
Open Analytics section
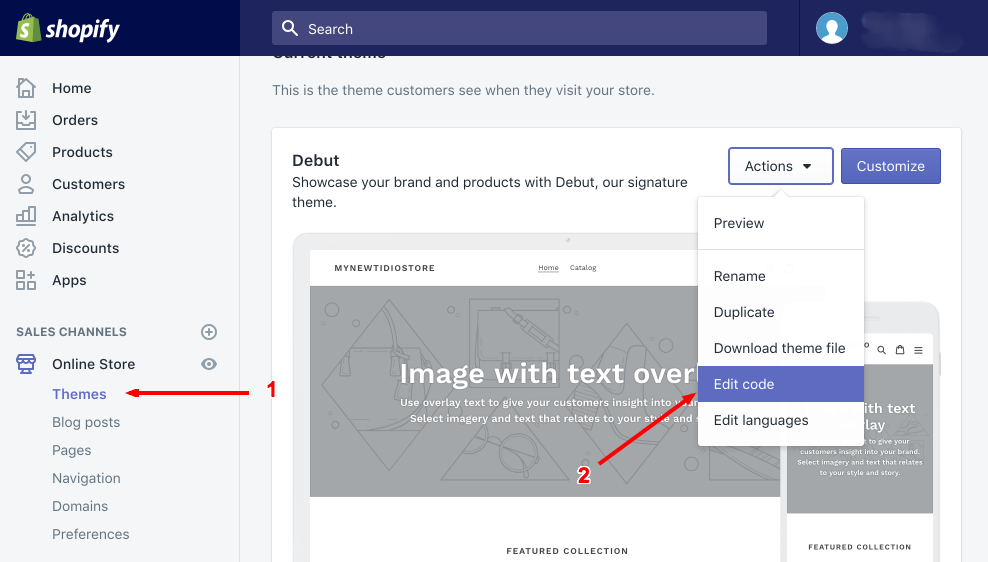(x=83, y=217)
